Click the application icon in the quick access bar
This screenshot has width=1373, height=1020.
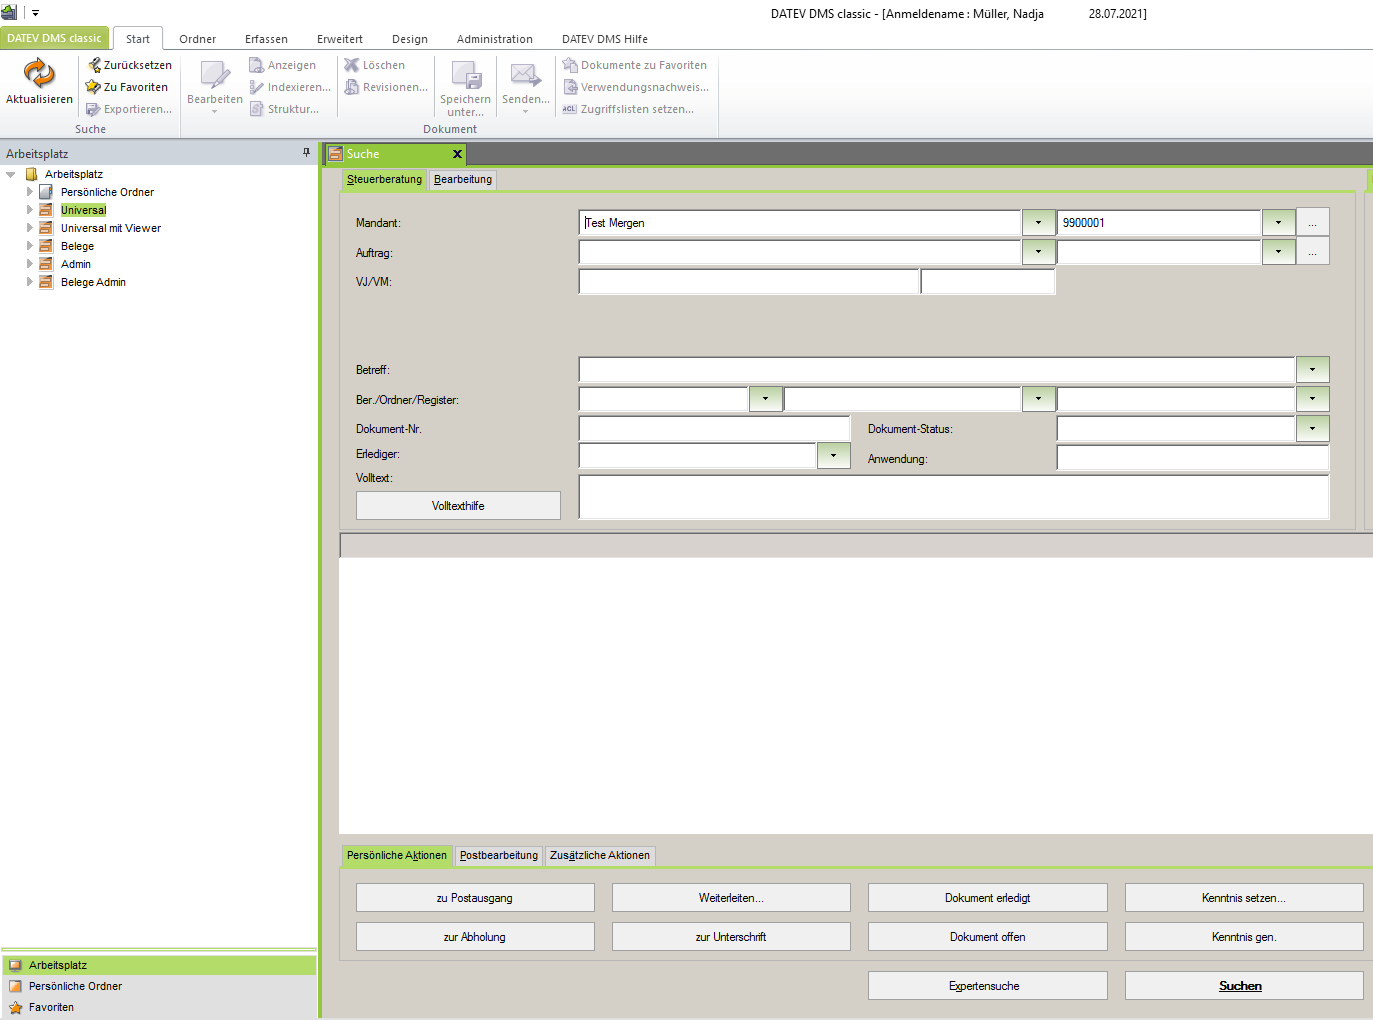pyautogui.click(x=9, y=13)
